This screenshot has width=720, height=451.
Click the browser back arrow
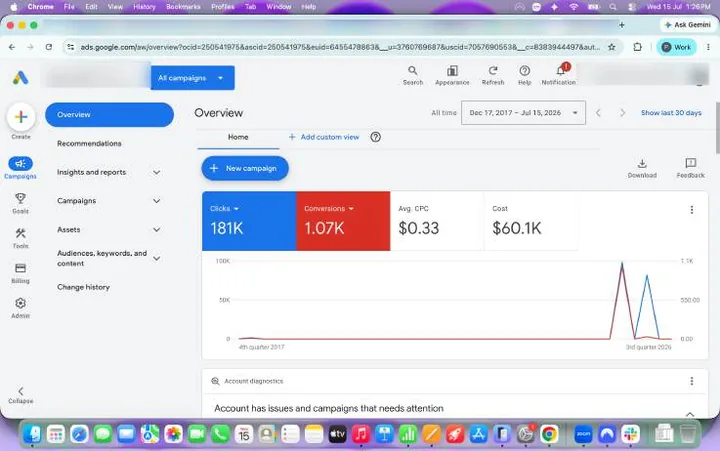click(12, 47)
